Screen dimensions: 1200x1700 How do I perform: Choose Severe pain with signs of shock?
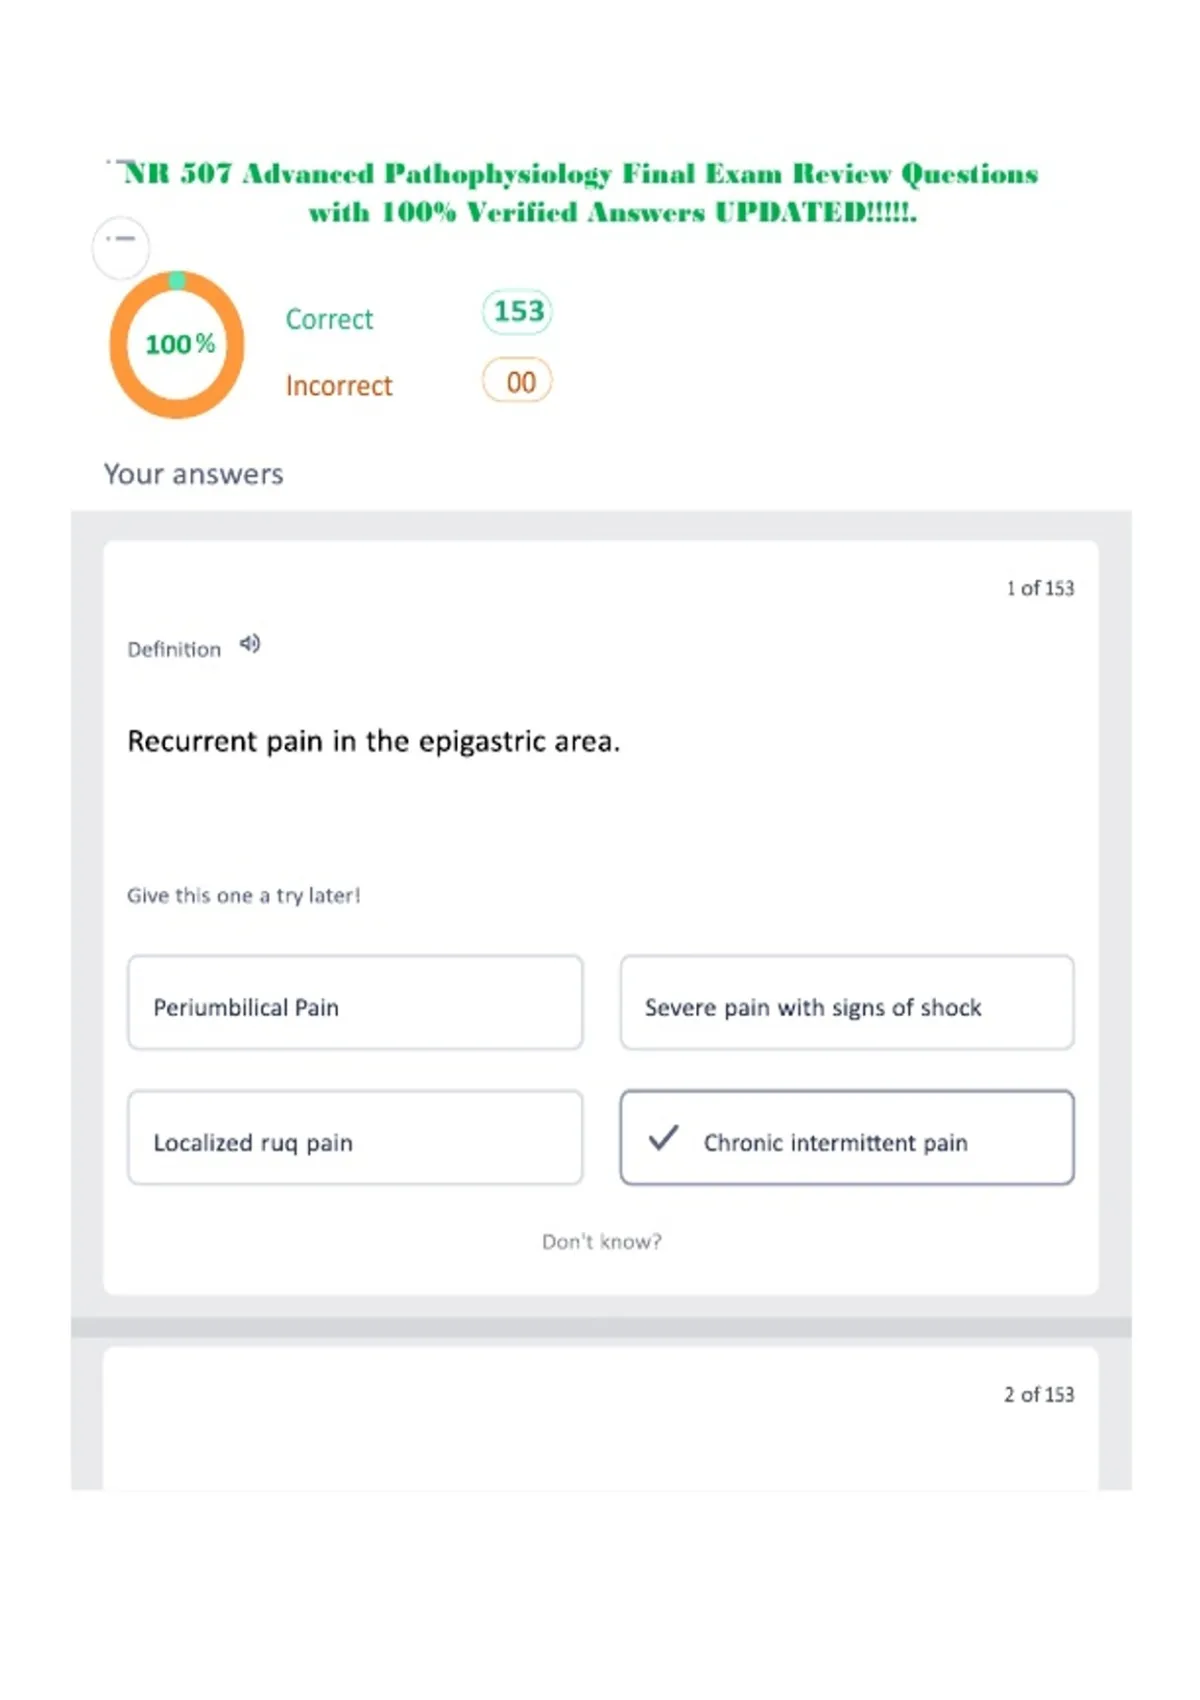(x=847, y=1003)
